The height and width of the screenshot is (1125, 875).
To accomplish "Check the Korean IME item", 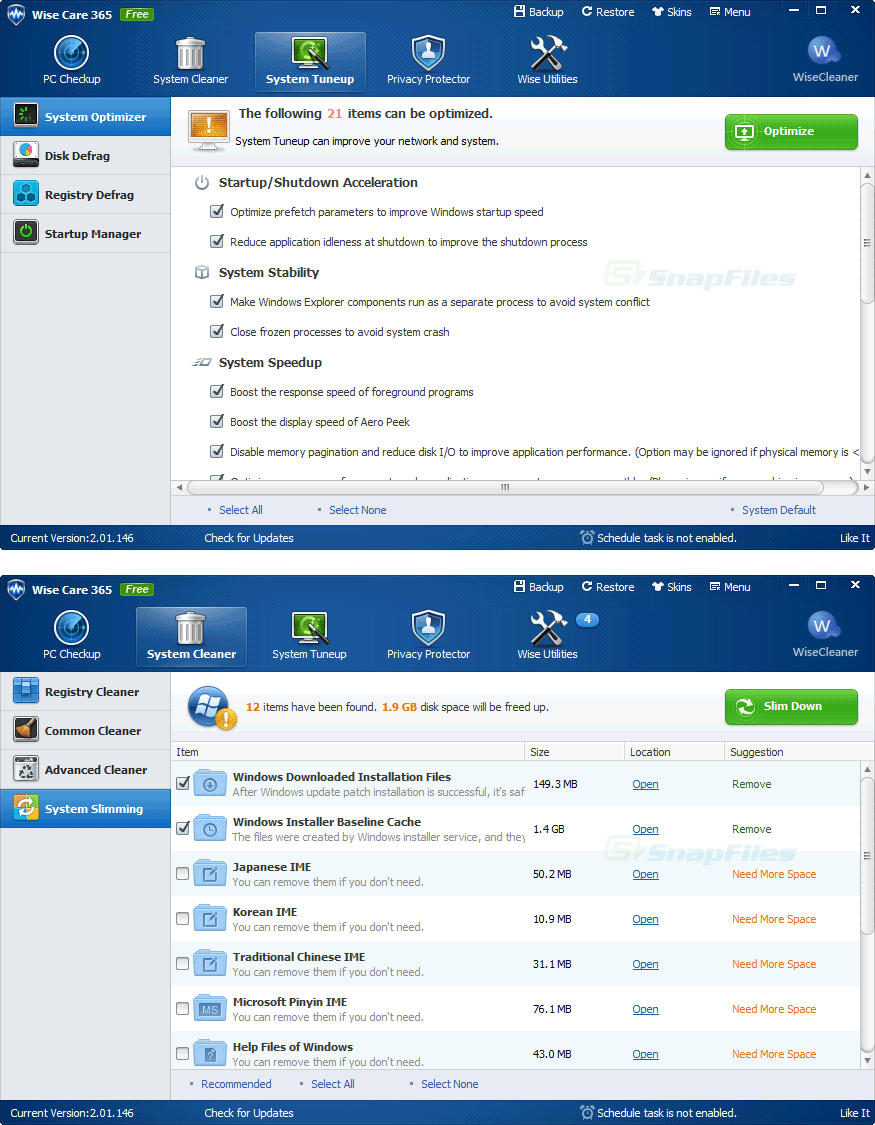I will 183,918.
